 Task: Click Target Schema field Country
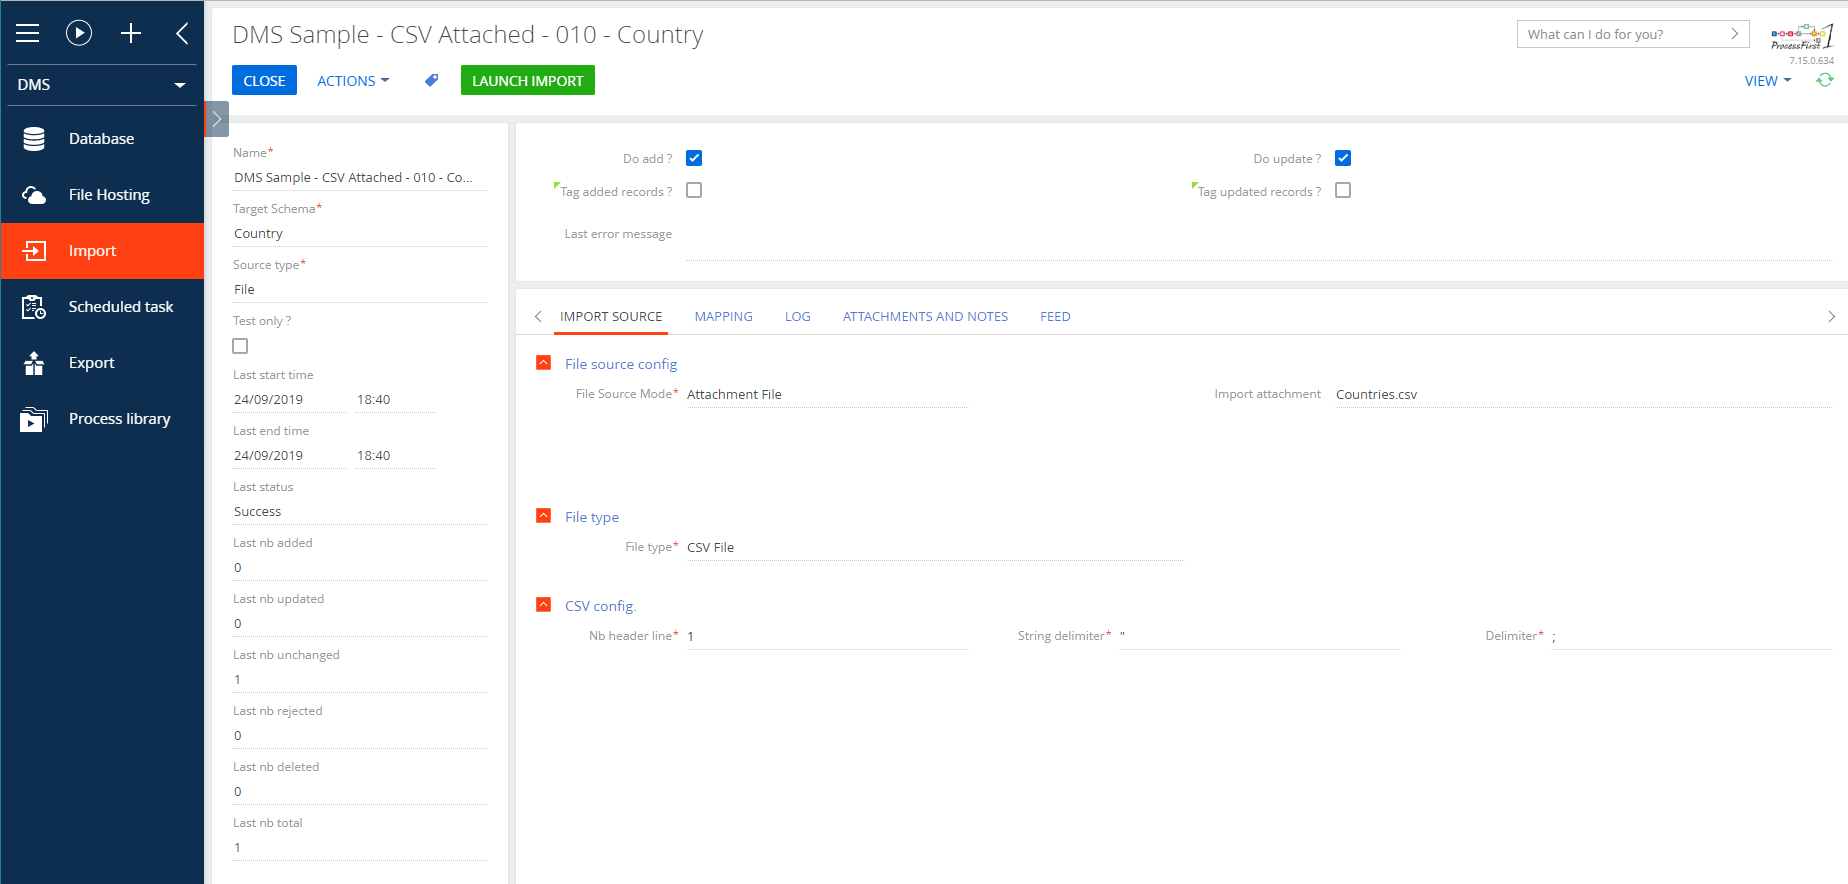tap(359, 234)
